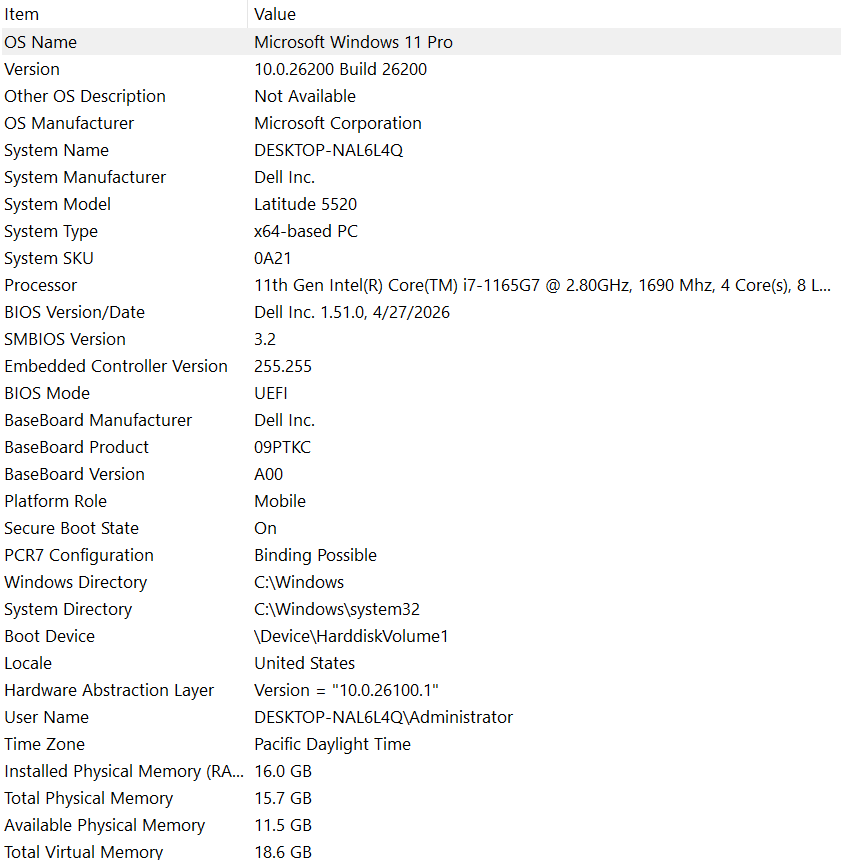
Task: Select the BaseBoard Version row label
Action: [75, 474]
